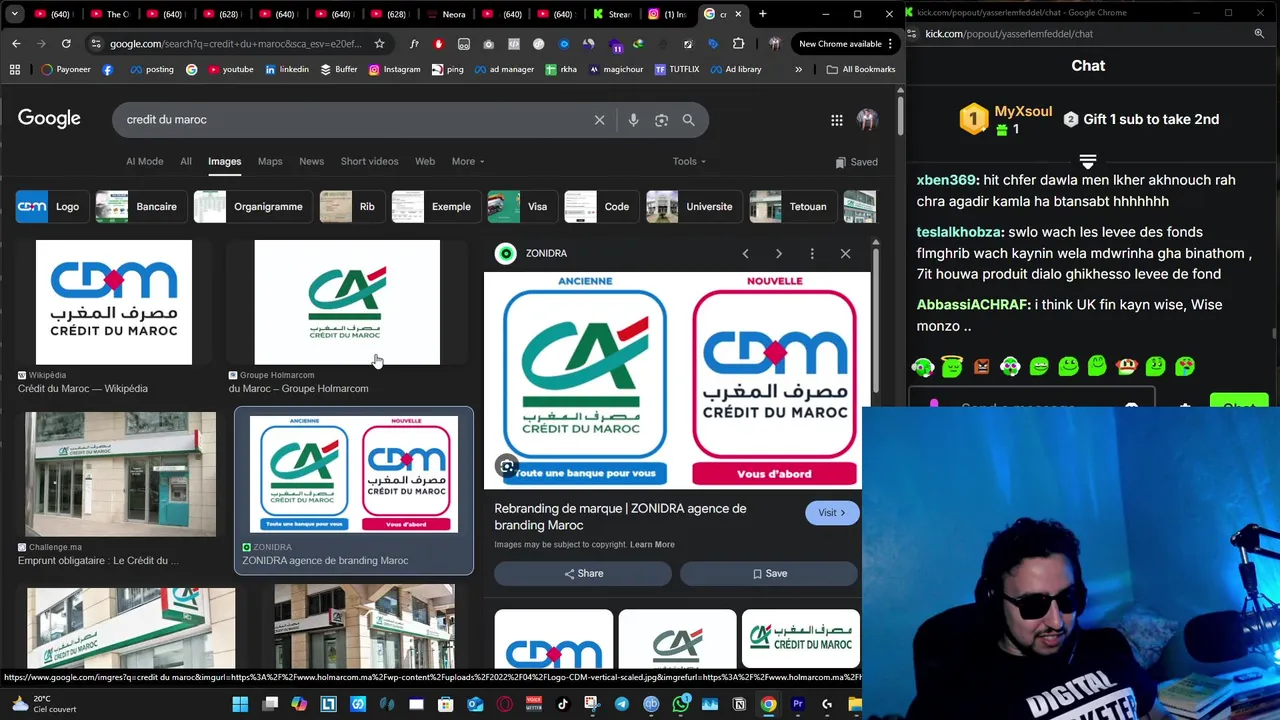Image resolution: width=1280 pixels, height=720 pixels.
Task: Open the youtube bookmark
Action: pyautogui.click(x=229, y=69)
